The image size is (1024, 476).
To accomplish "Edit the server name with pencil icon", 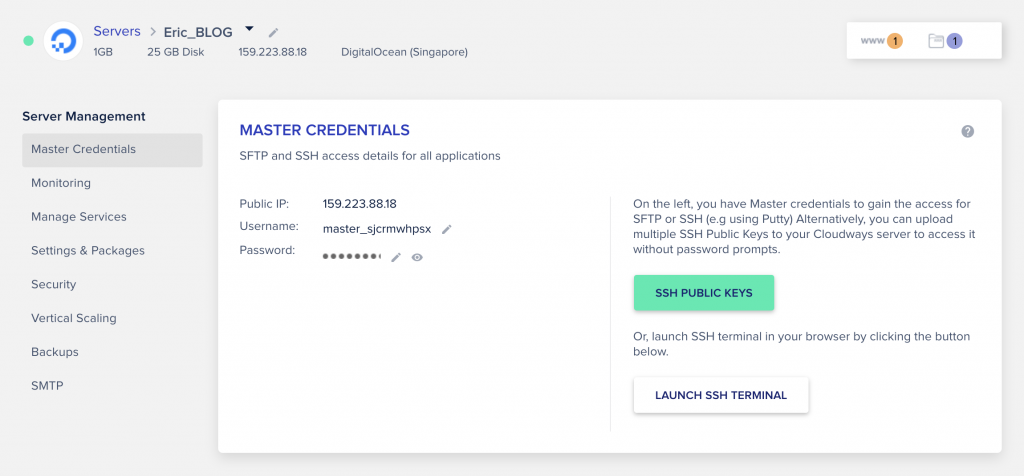I will click(274, 32).
